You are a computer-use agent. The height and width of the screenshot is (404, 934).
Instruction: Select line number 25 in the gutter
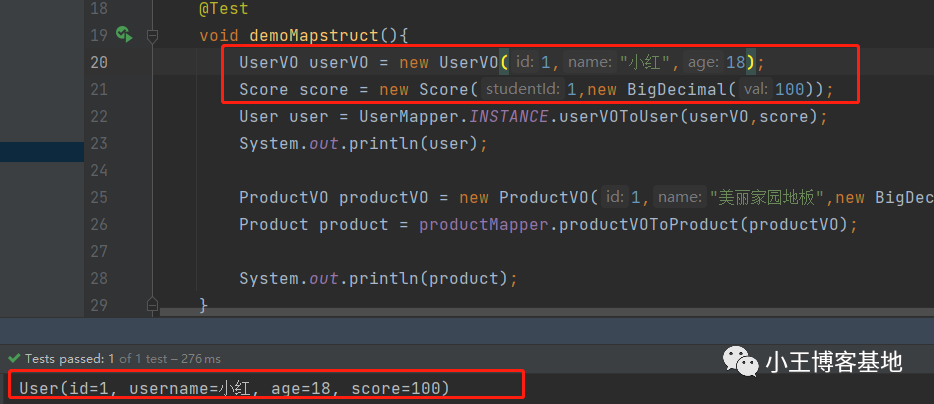tap(99, 197)
